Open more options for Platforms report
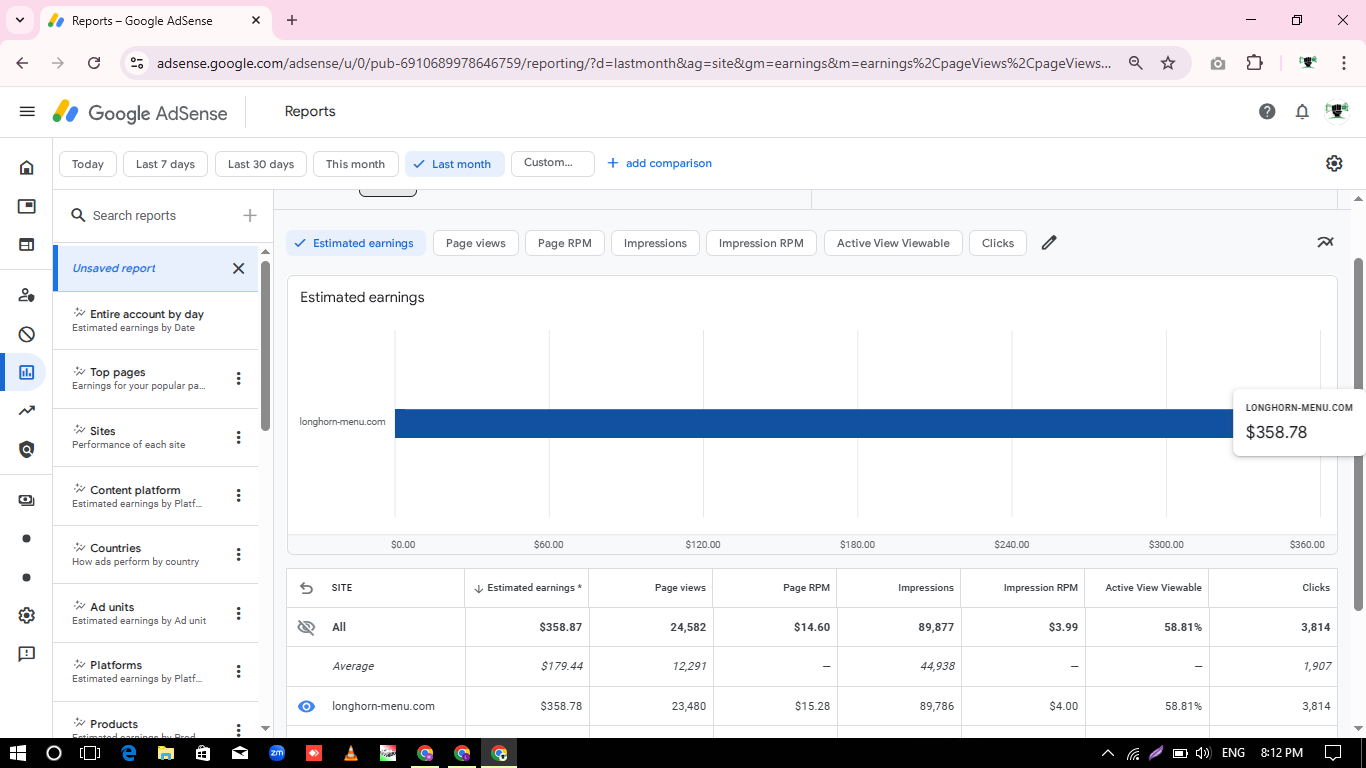The height and width of the screenshot is (768, 1366). pos(238,671)
